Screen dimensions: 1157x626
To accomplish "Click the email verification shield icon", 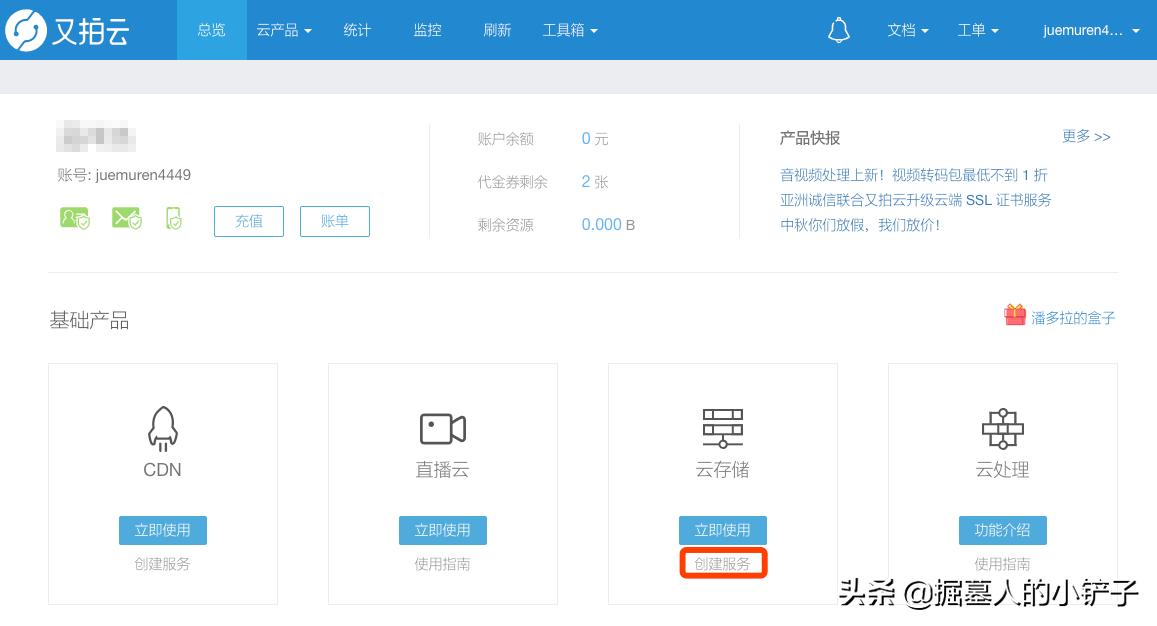I will 126,218.
